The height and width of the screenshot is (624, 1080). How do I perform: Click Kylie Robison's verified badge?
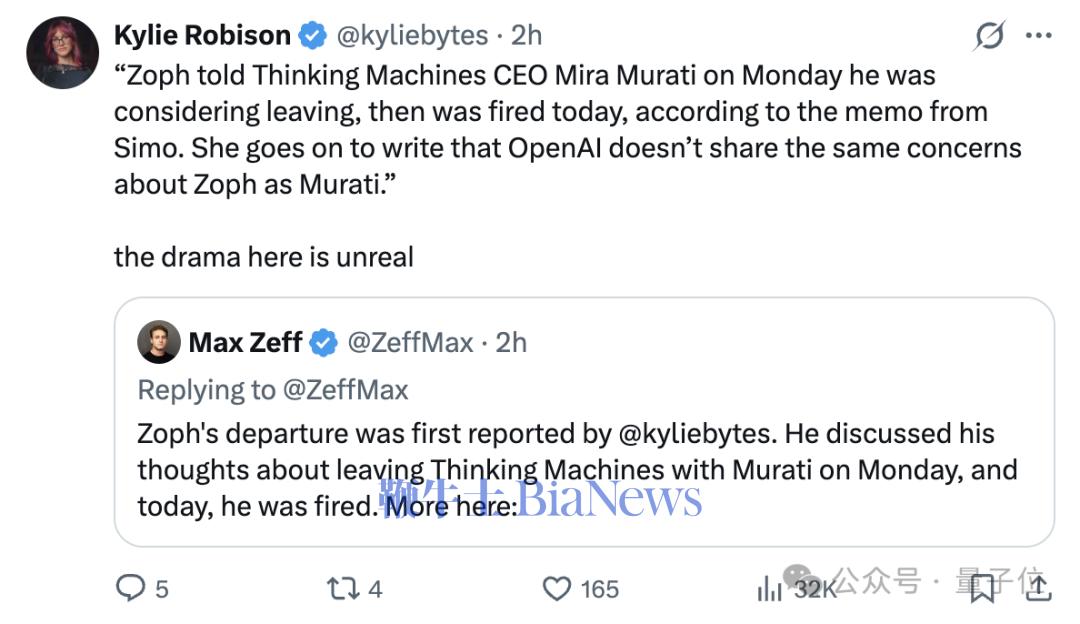[312, 36]
